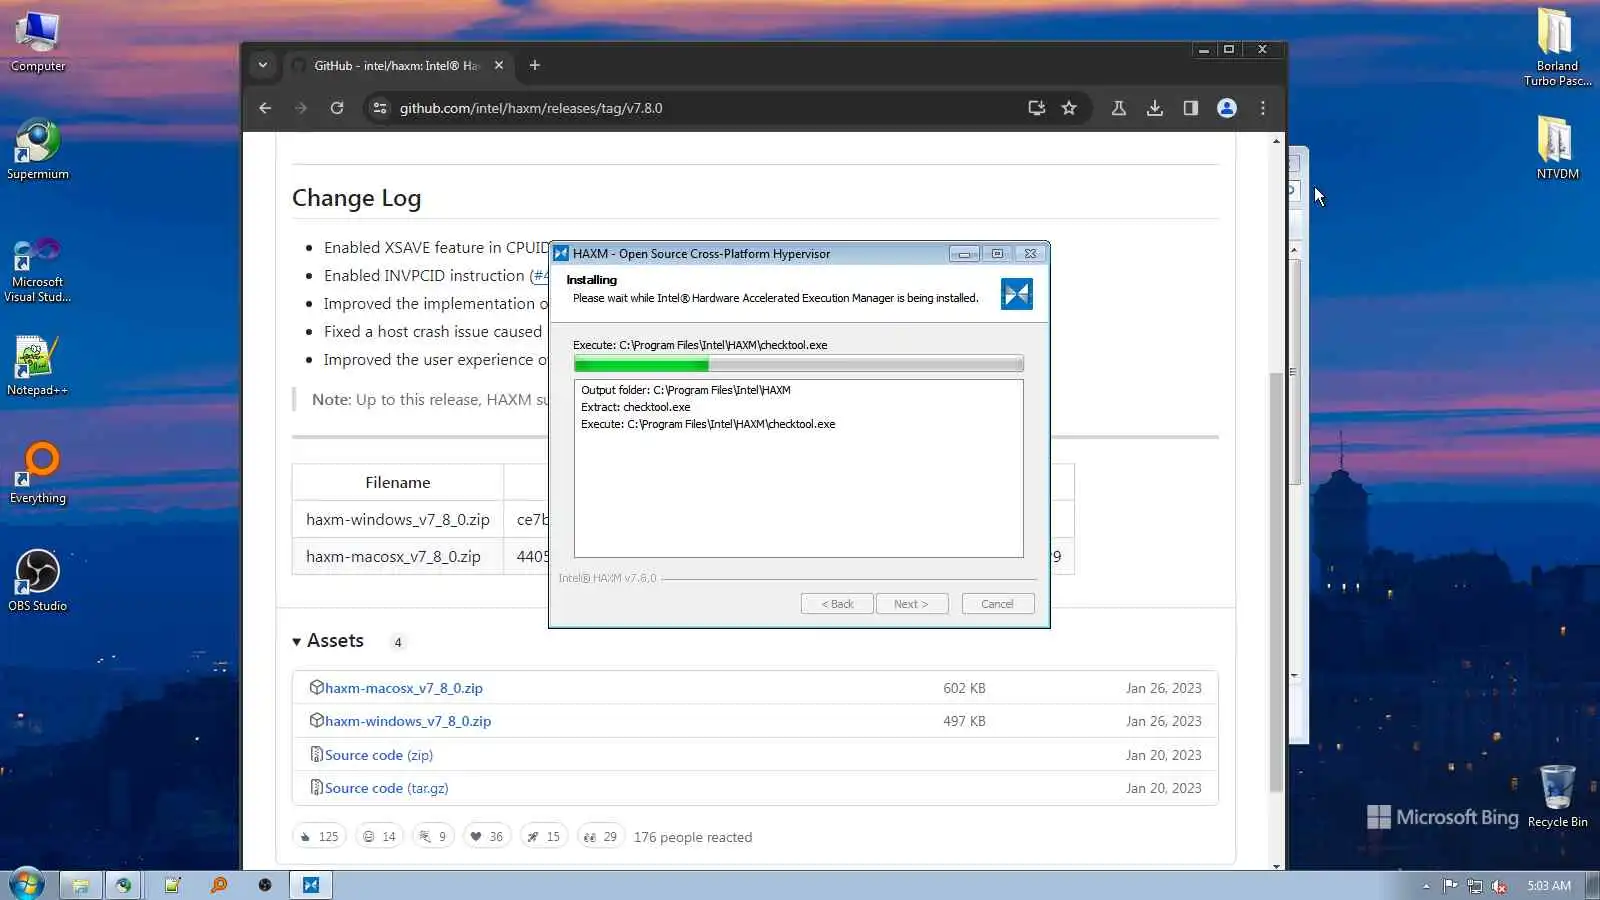1600x900 pixels.
Task: Download Source code (tar.gz)
Action: (387, 788)
